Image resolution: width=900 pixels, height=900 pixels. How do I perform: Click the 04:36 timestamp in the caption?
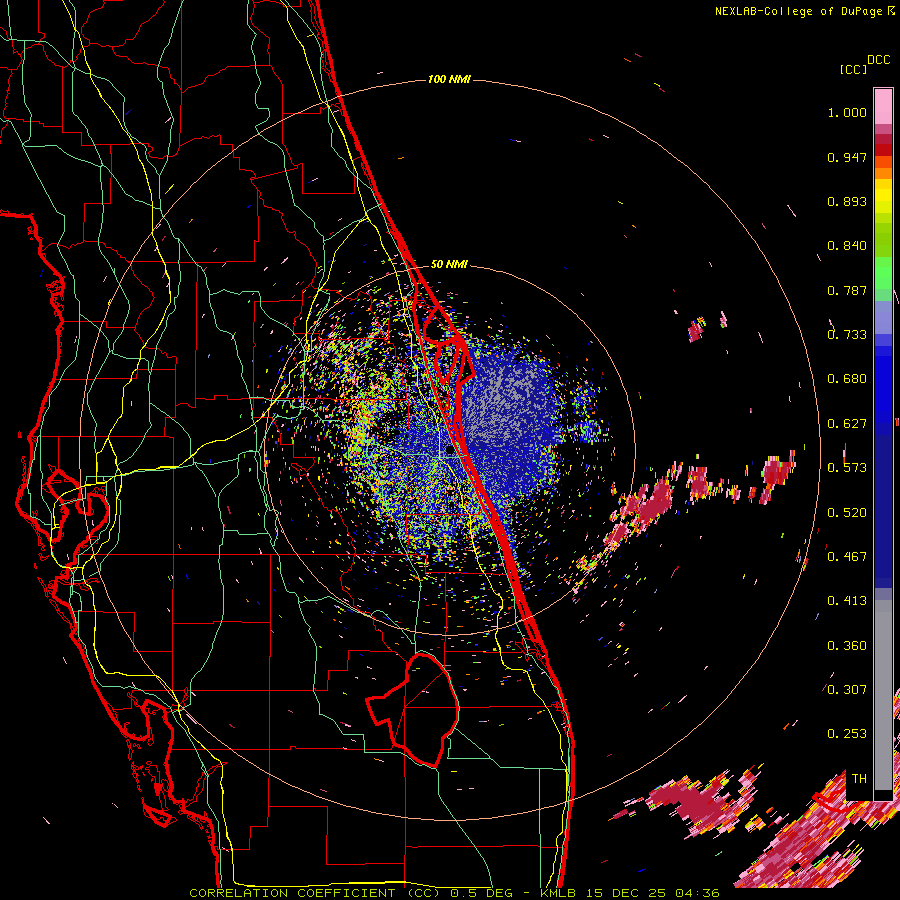pos(697,893)
